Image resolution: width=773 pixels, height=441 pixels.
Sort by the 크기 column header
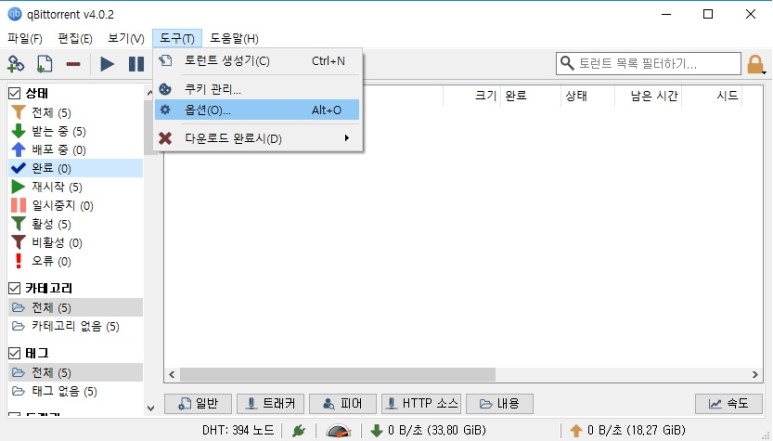472,96
